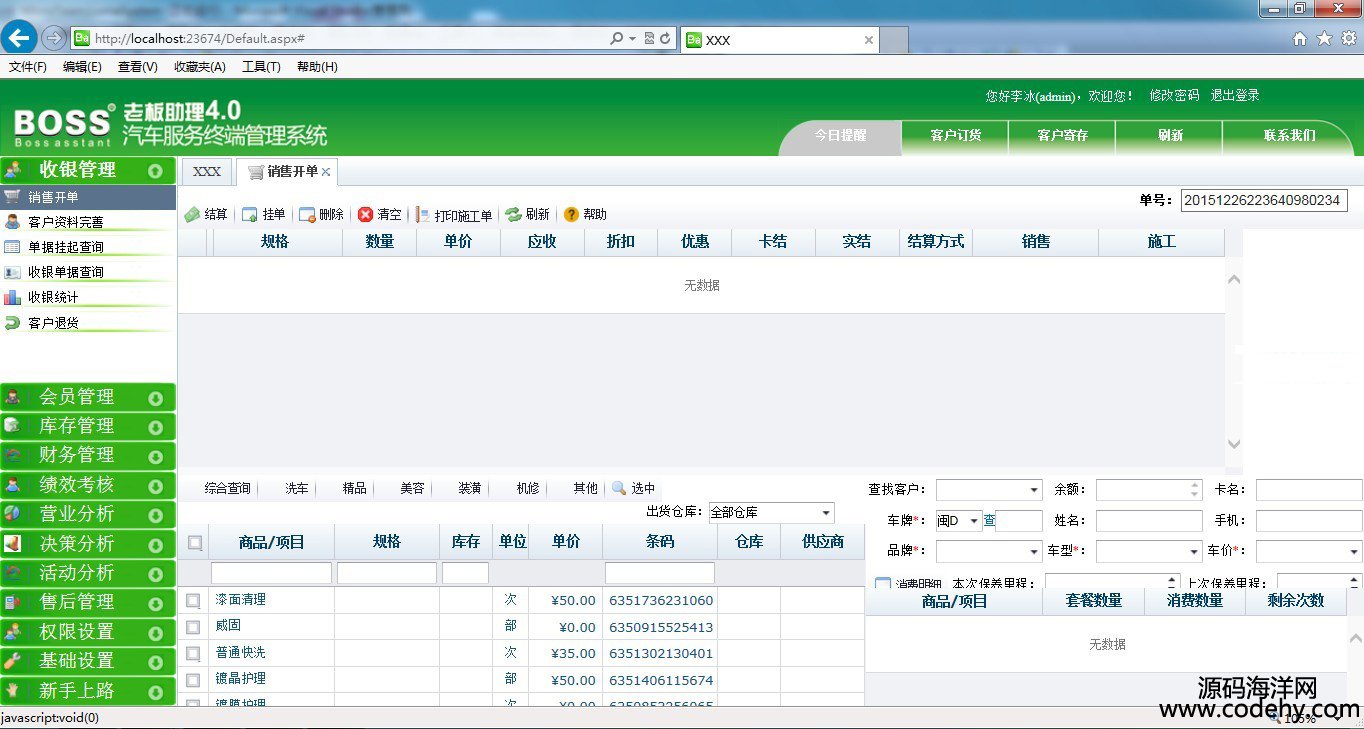Check the 威固 row checkbox

click(193, 627)
